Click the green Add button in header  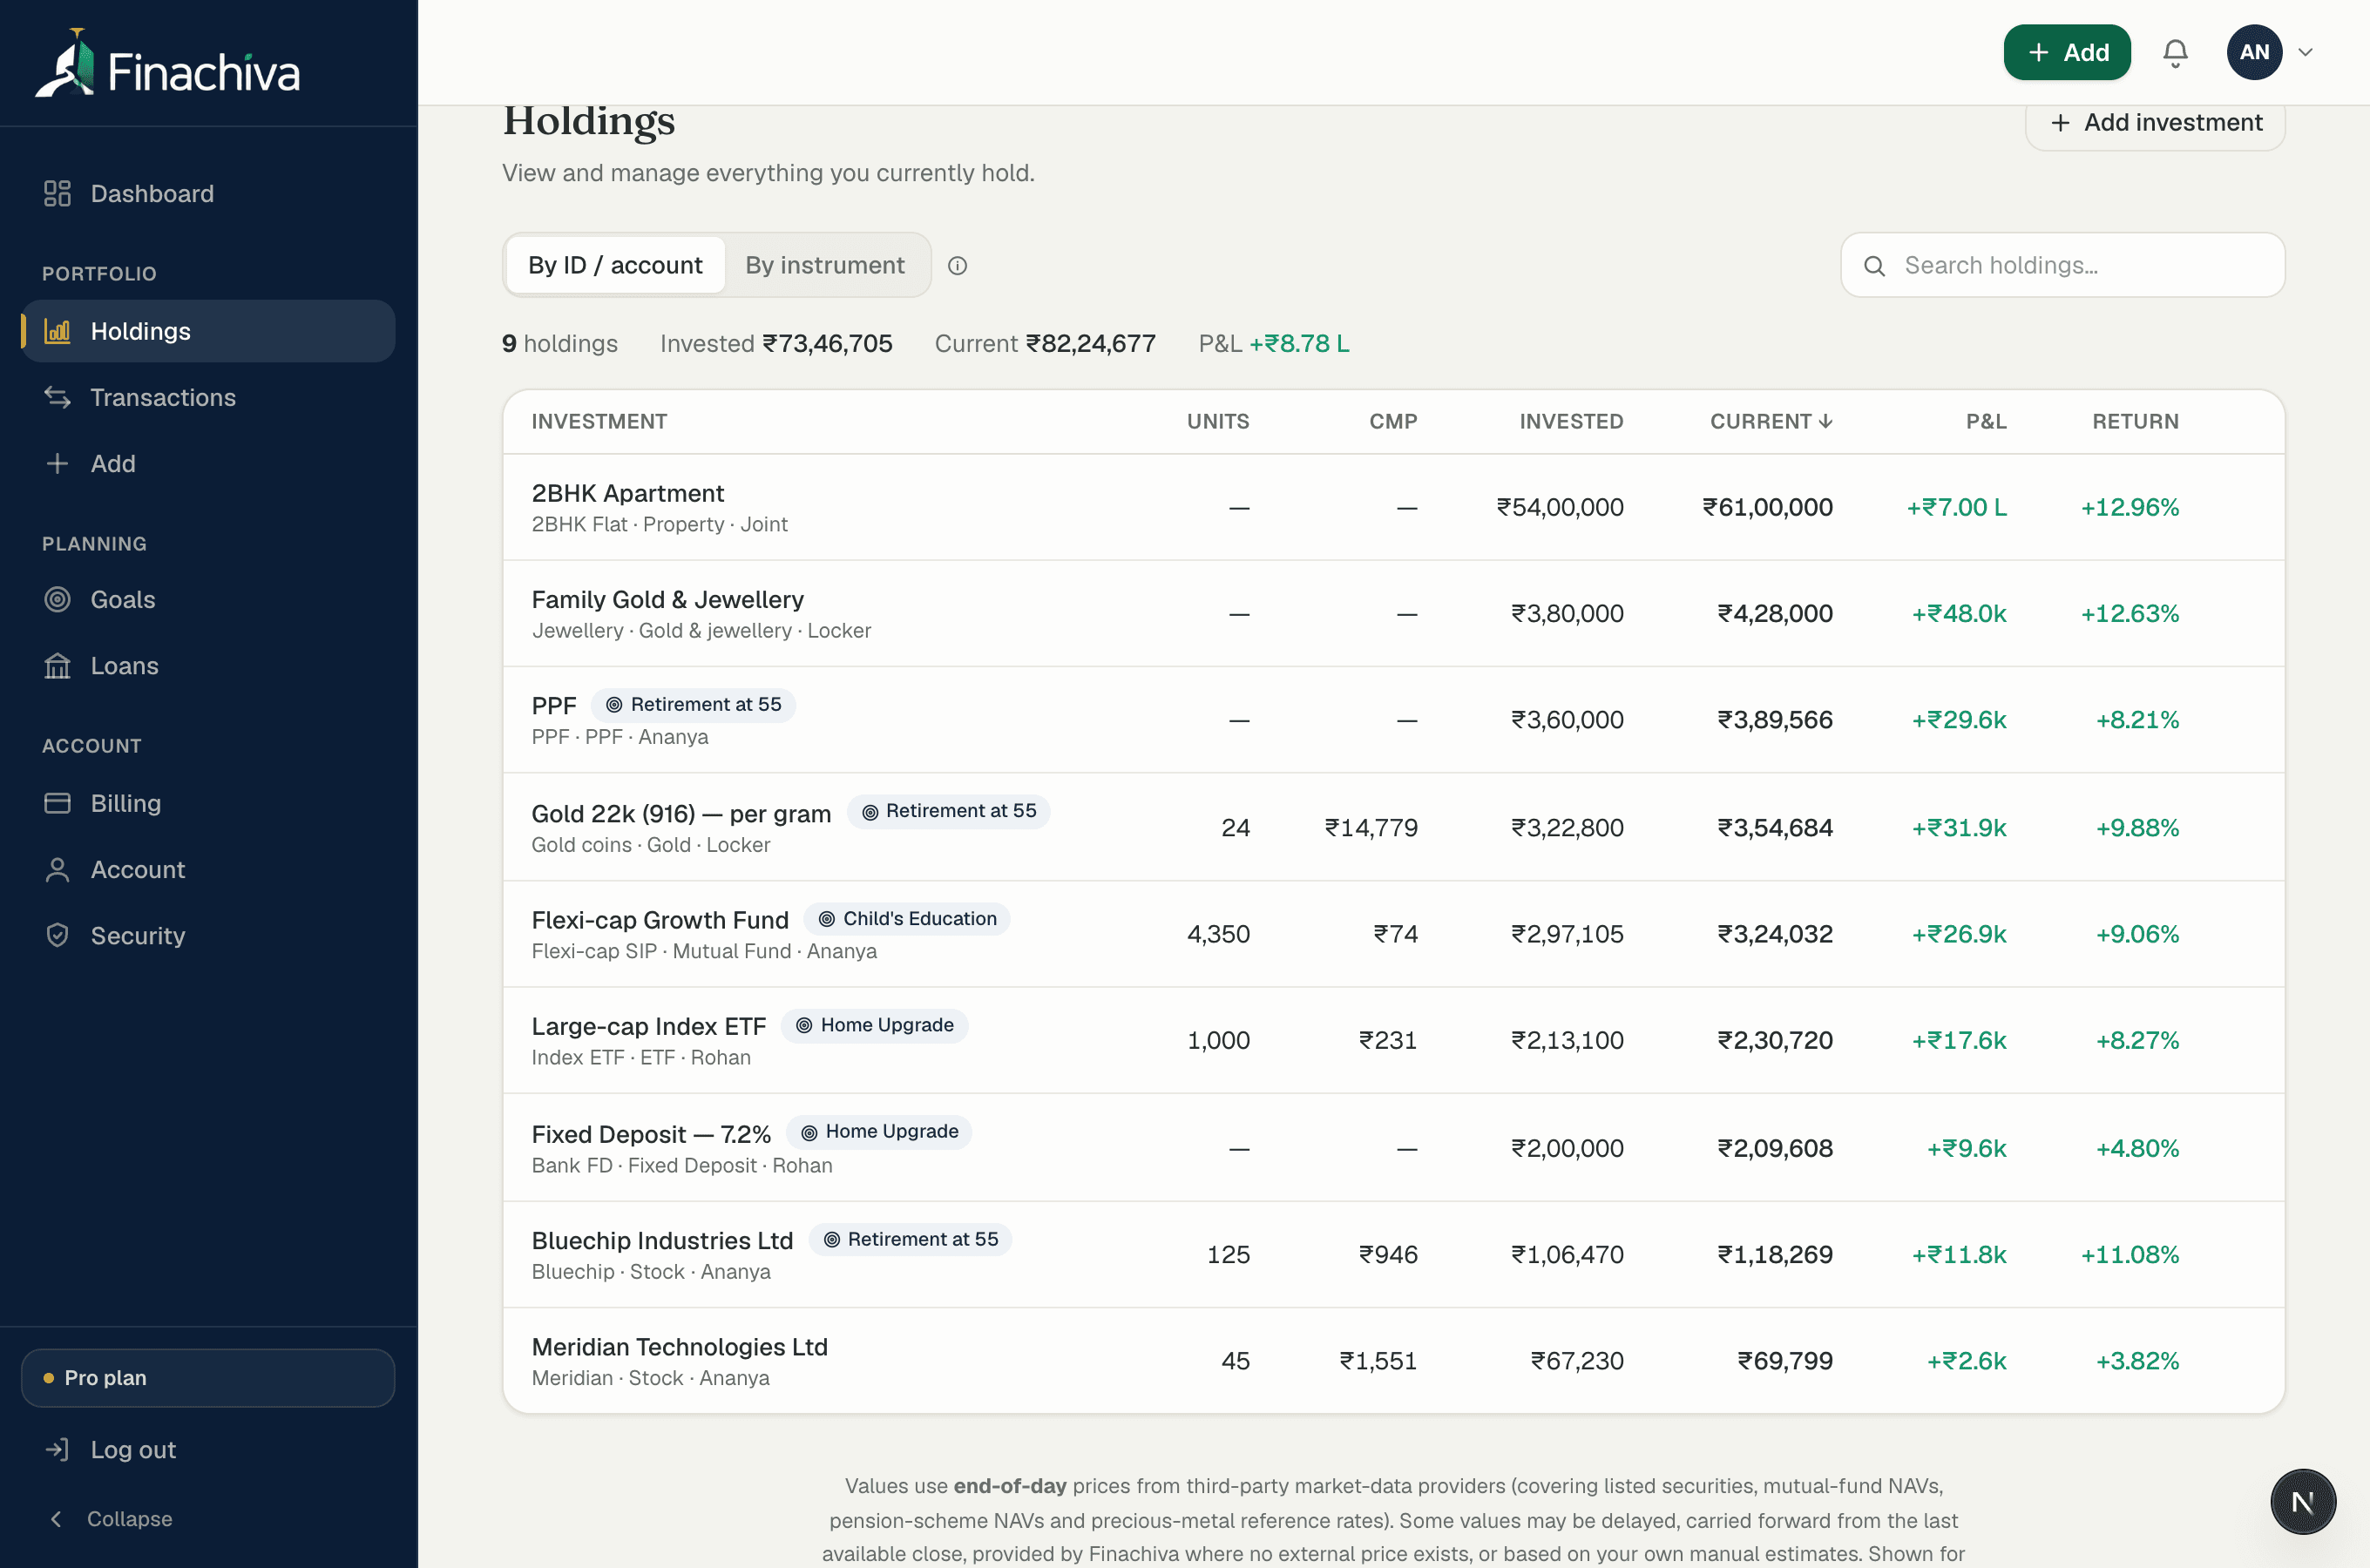point(2066,52)
